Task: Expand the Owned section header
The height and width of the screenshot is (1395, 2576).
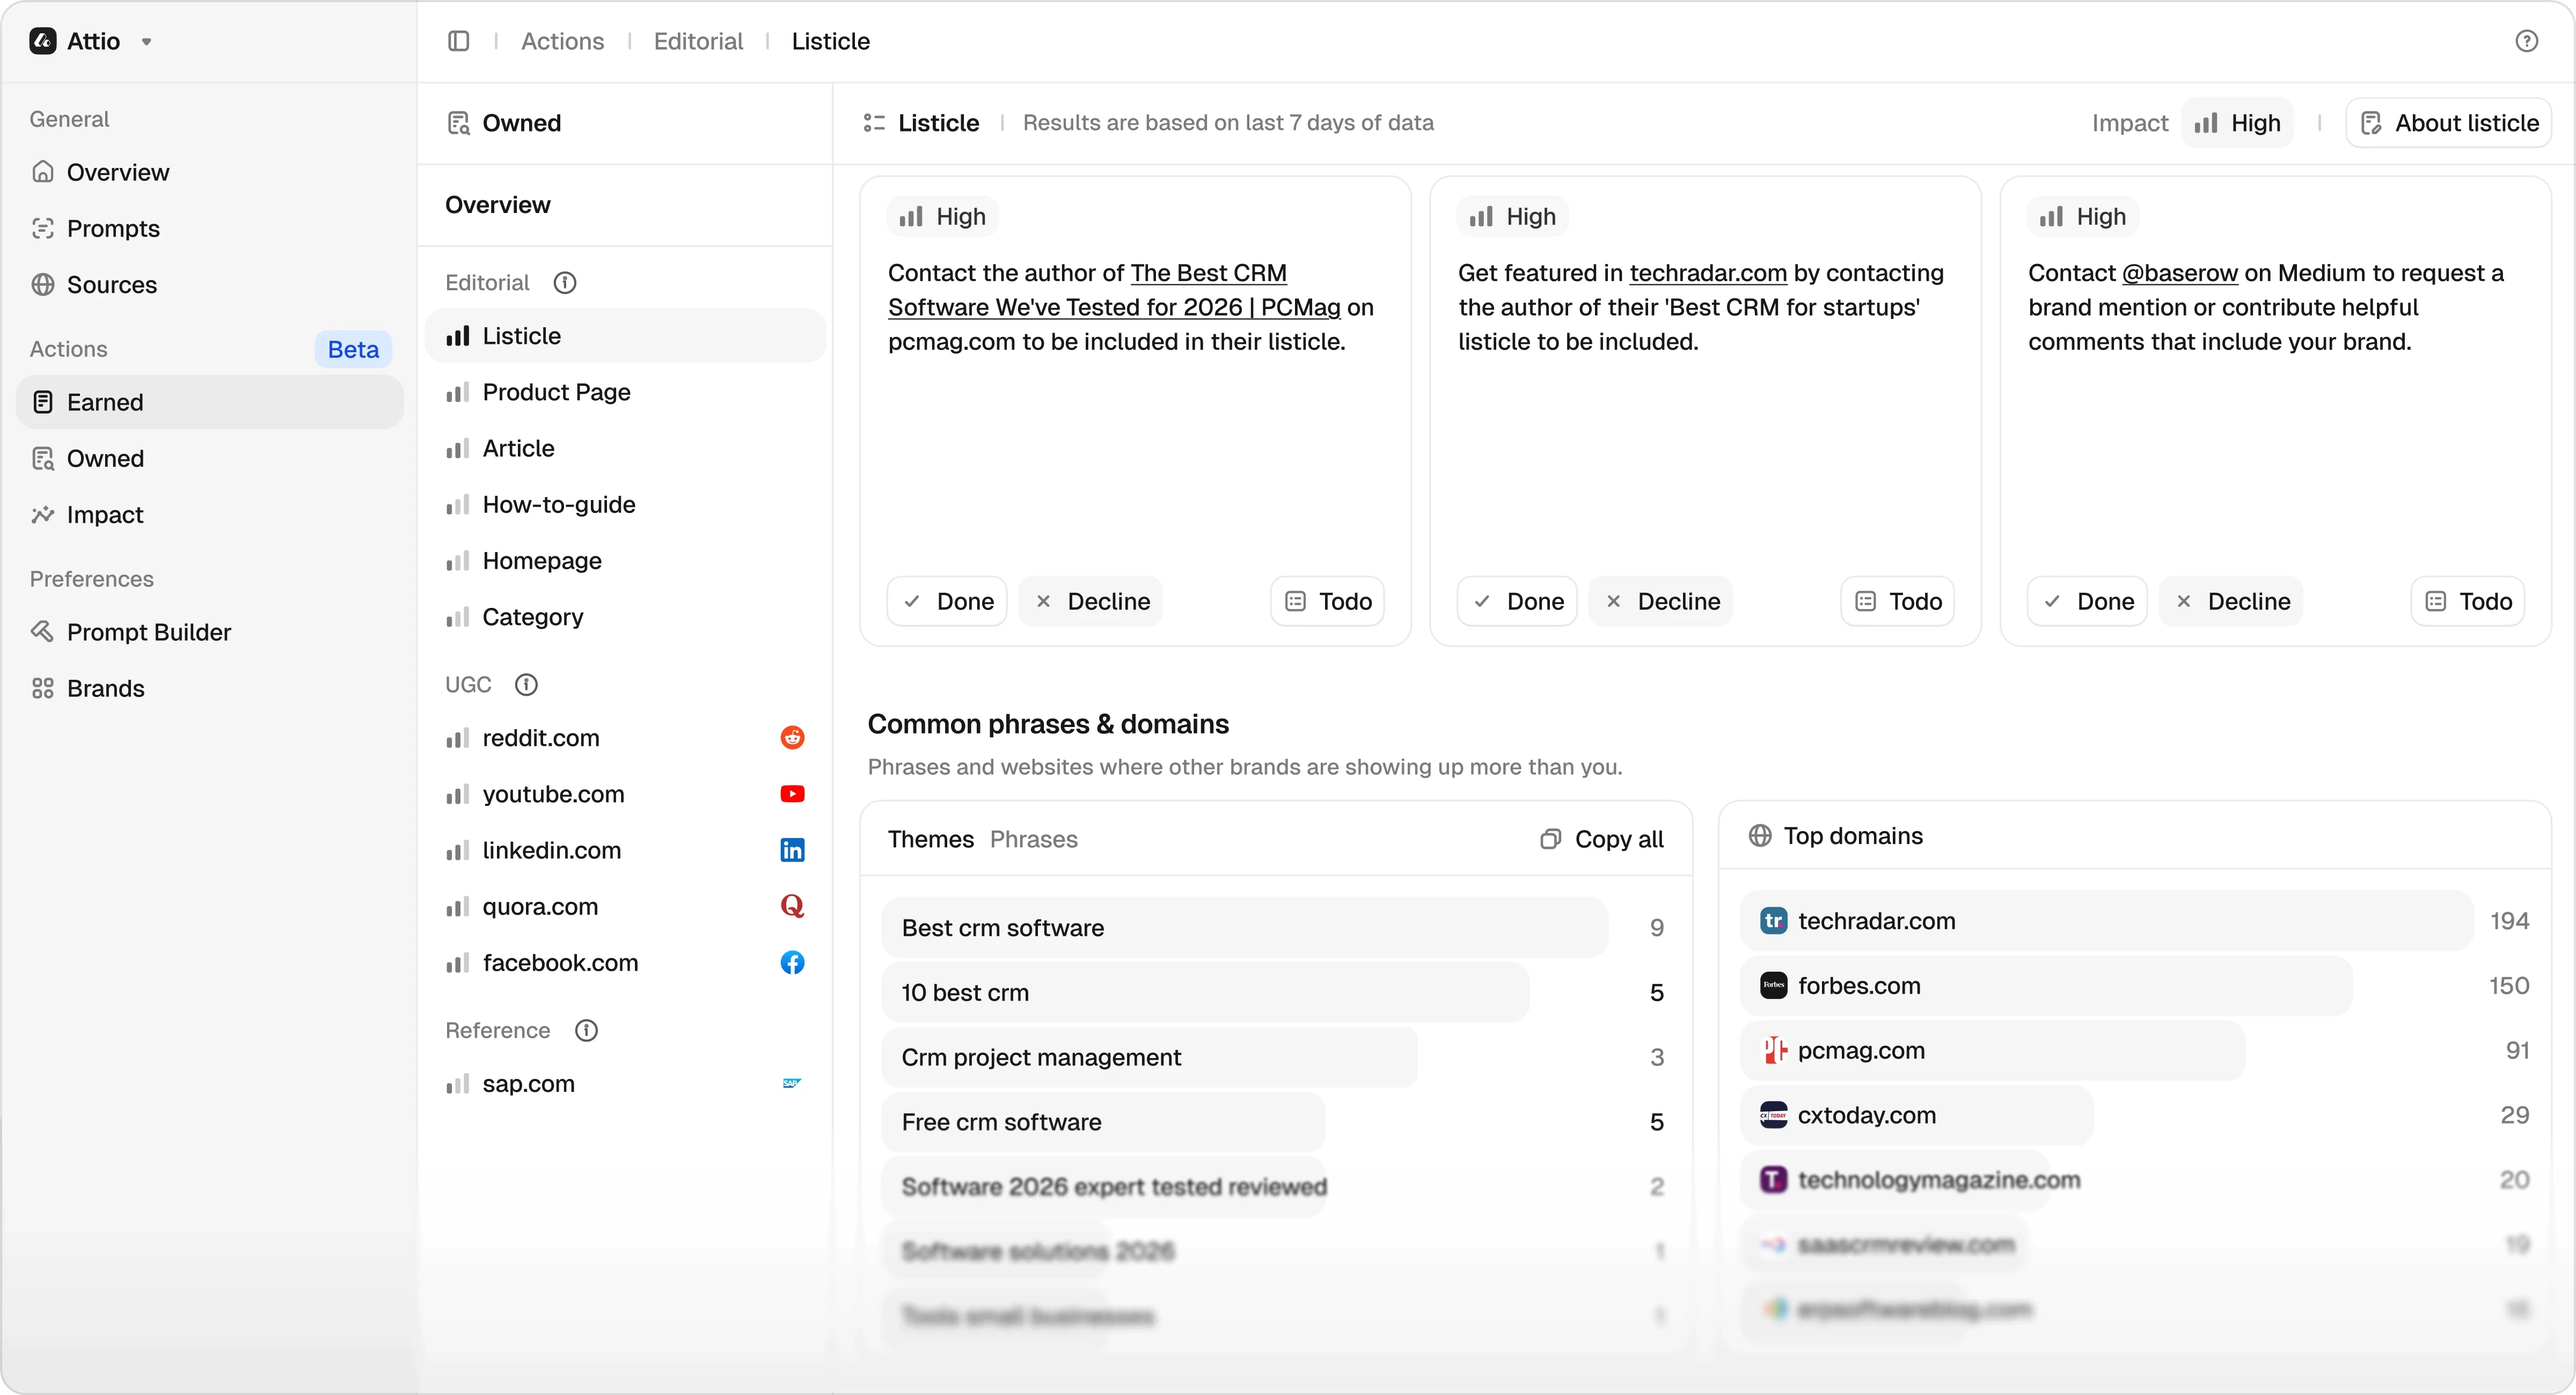Action: [521, 123]
